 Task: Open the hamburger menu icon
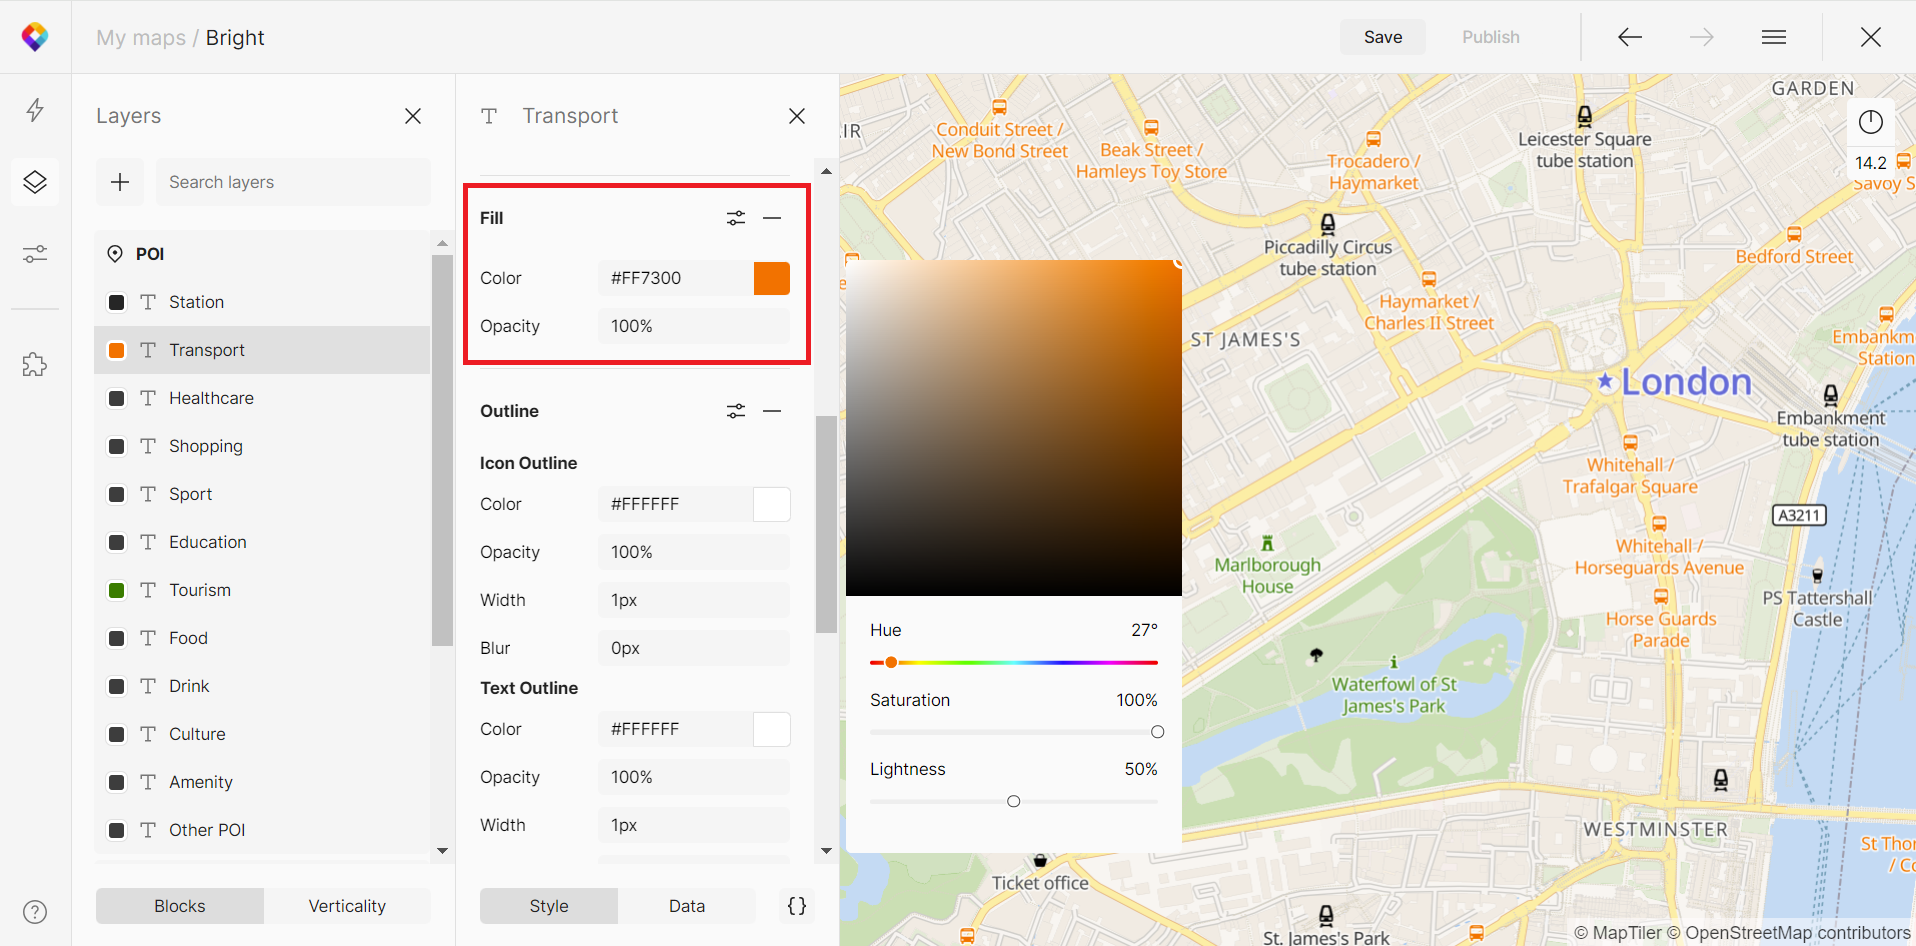1773,37
